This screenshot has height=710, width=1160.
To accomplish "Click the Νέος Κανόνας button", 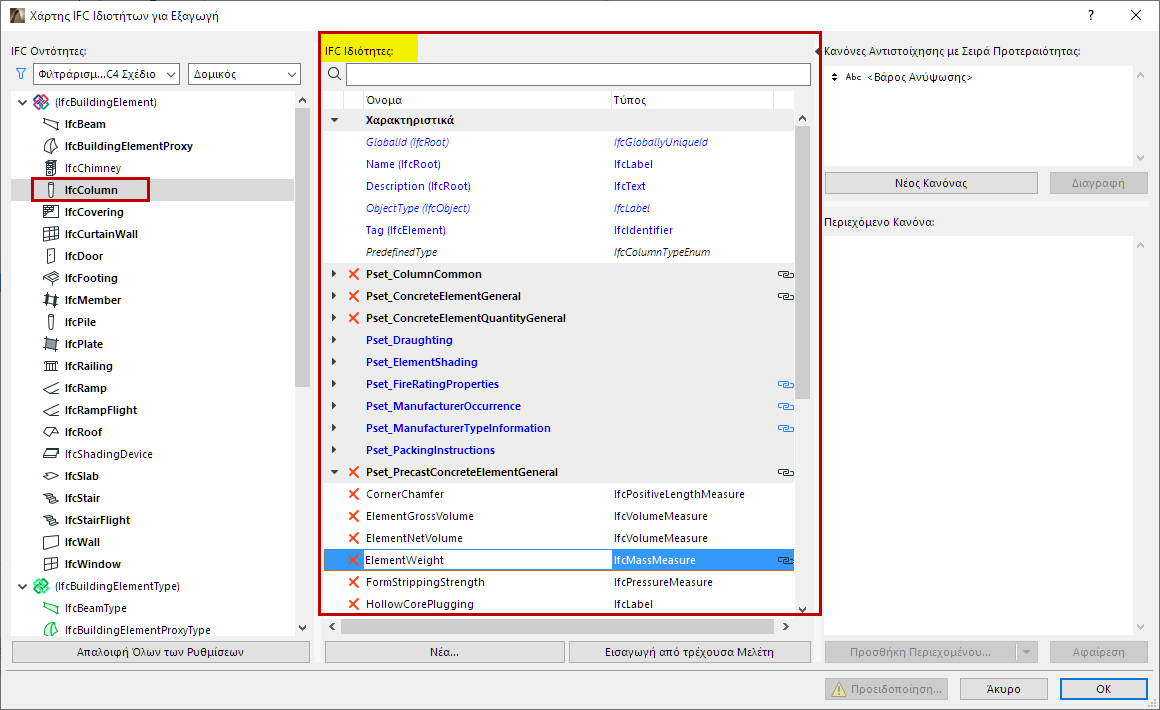I will tap(931, 183).
